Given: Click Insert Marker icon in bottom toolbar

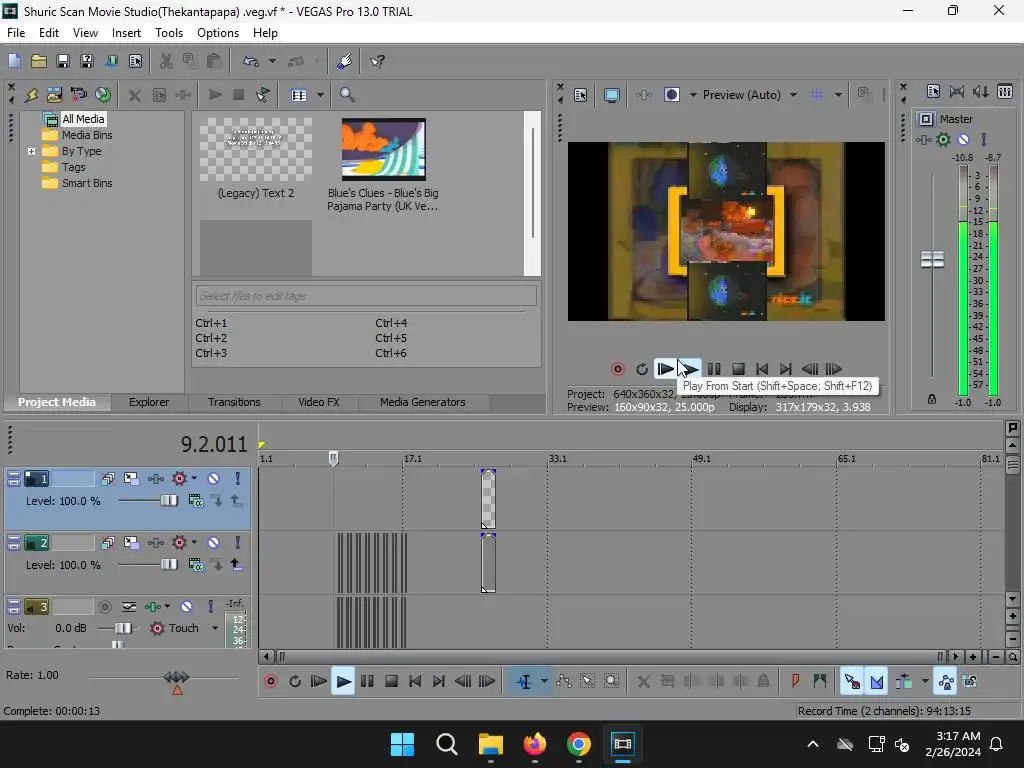Looking at the screenshot, I should 795,681.
